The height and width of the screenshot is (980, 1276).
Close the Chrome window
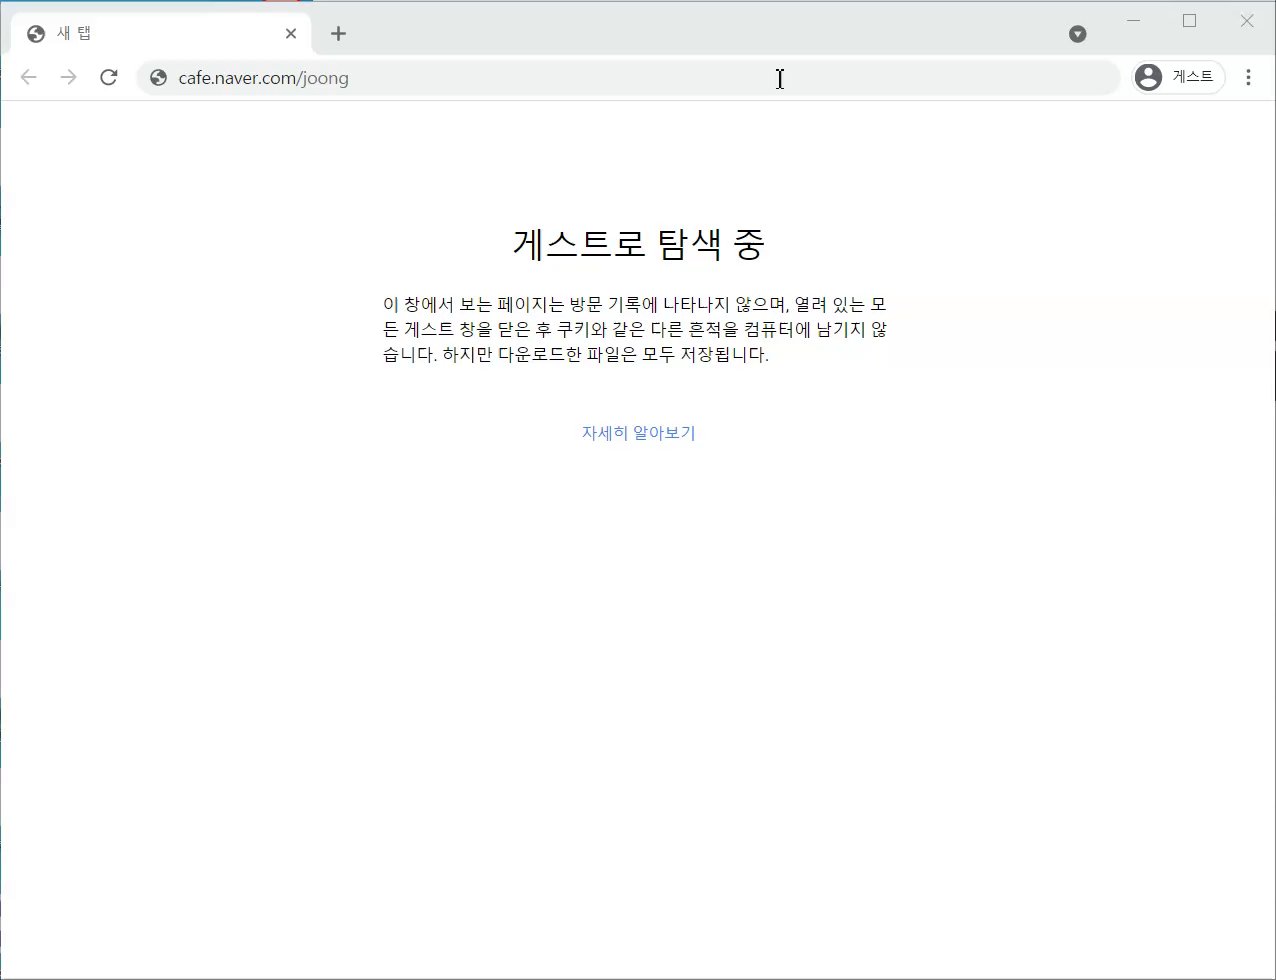pyautogui.click(x=1246, y=20)
